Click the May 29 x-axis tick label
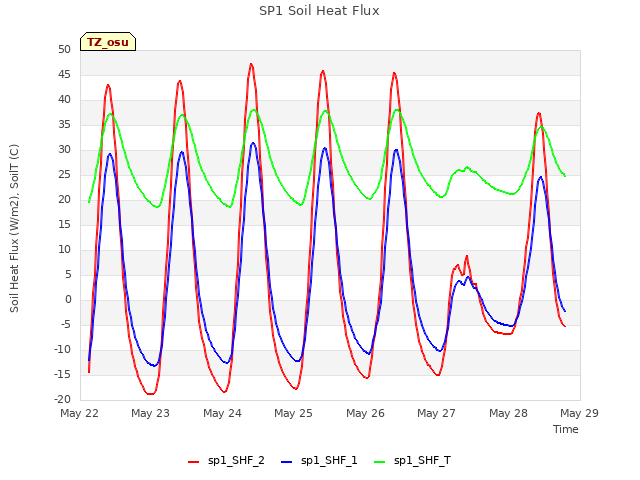640x480 pixels. pos(579,413)
